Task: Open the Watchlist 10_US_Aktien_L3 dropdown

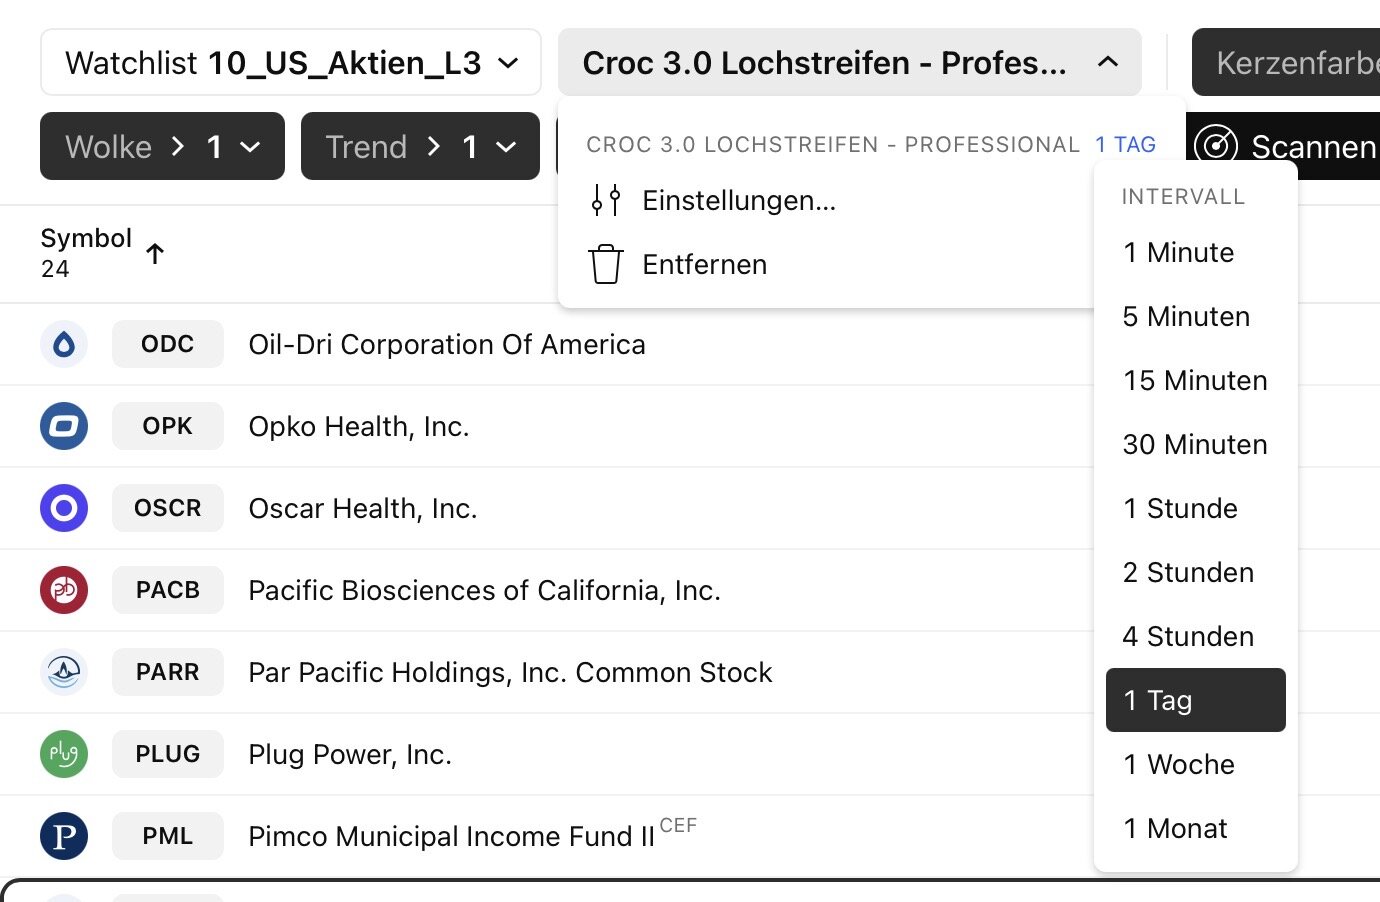Action: coord(291,63)
